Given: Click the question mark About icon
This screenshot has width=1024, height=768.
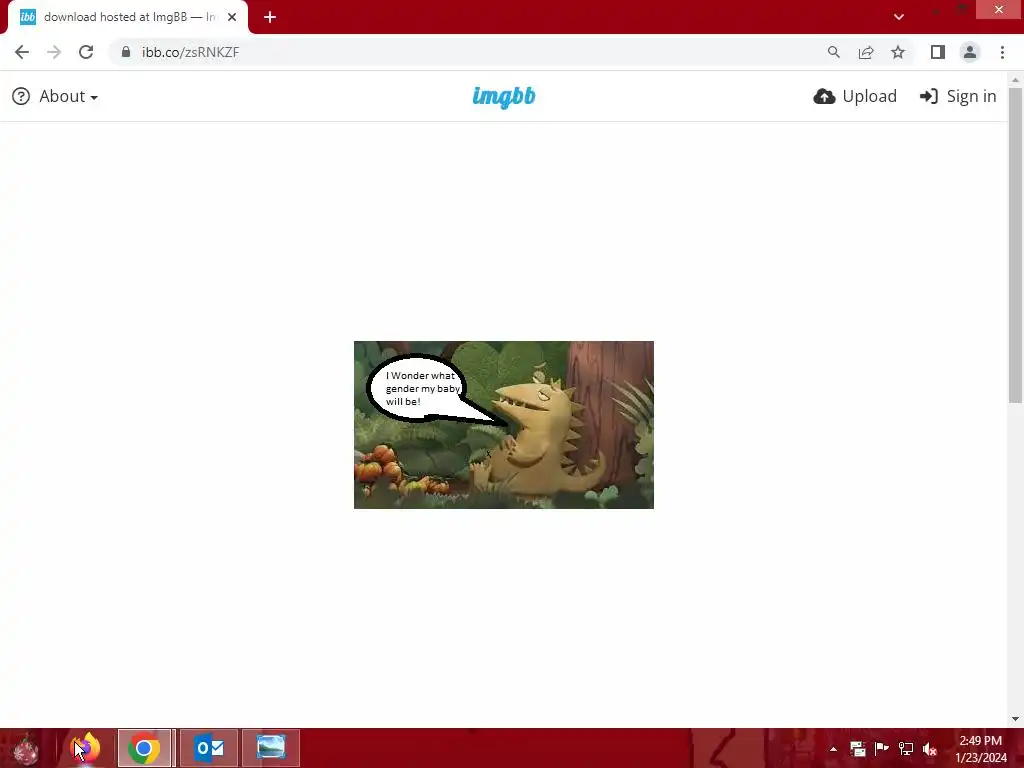Looking at the screenshot, I should tap(21, 96).
